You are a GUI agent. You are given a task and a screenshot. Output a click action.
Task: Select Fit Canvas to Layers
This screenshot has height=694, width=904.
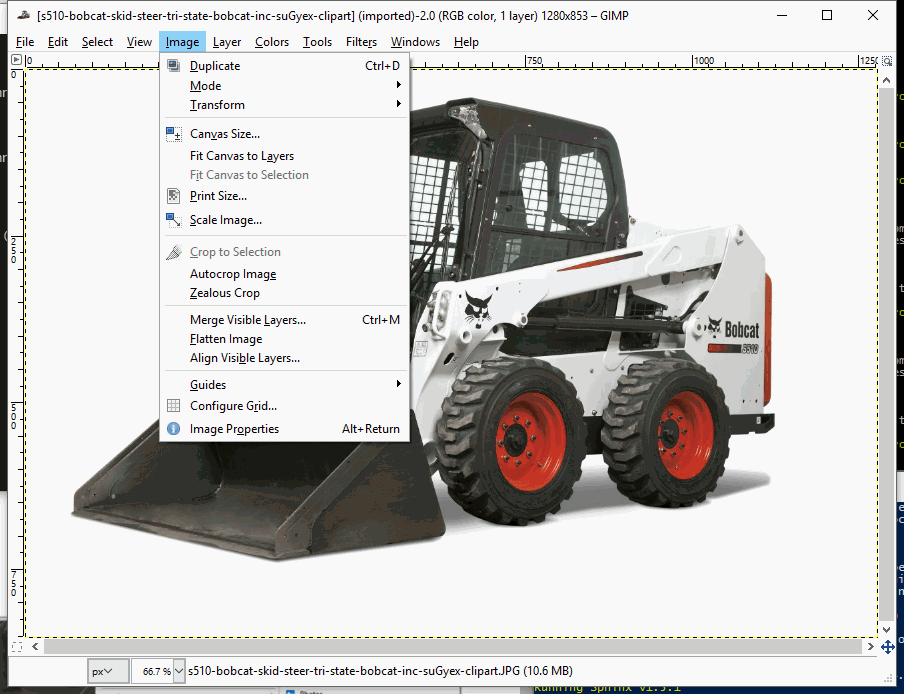285,156
